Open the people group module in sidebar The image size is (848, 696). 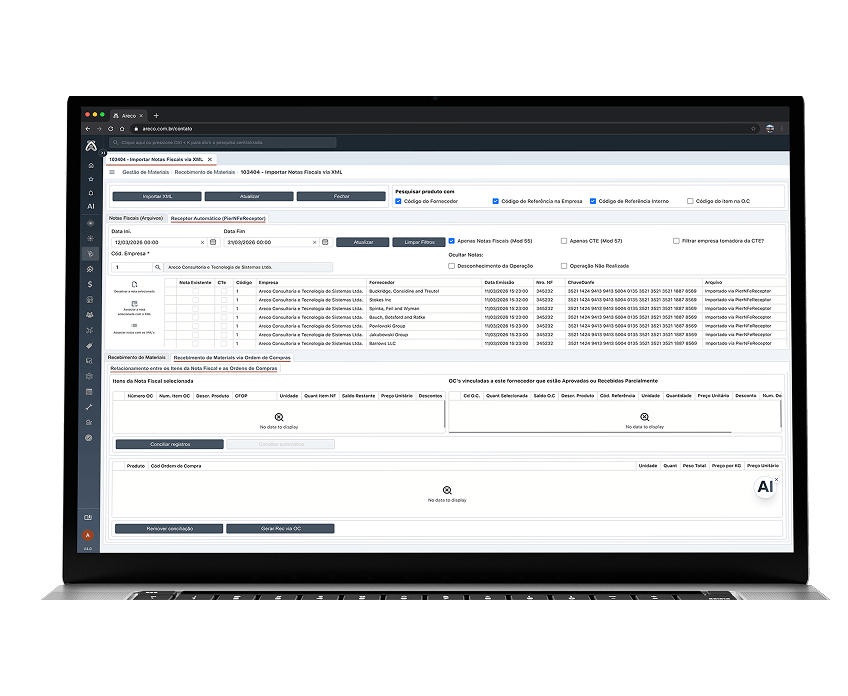coord(90,315)
